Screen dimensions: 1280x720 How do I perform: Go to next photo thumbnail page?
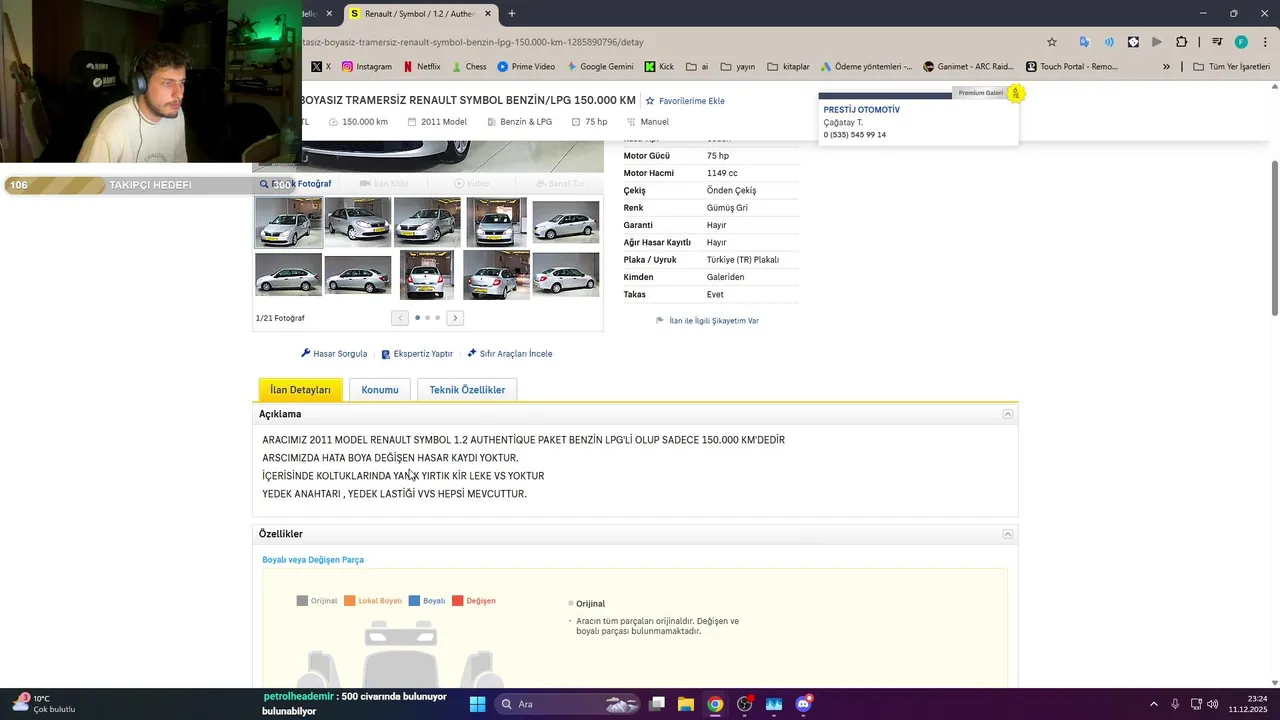[455, 318]
